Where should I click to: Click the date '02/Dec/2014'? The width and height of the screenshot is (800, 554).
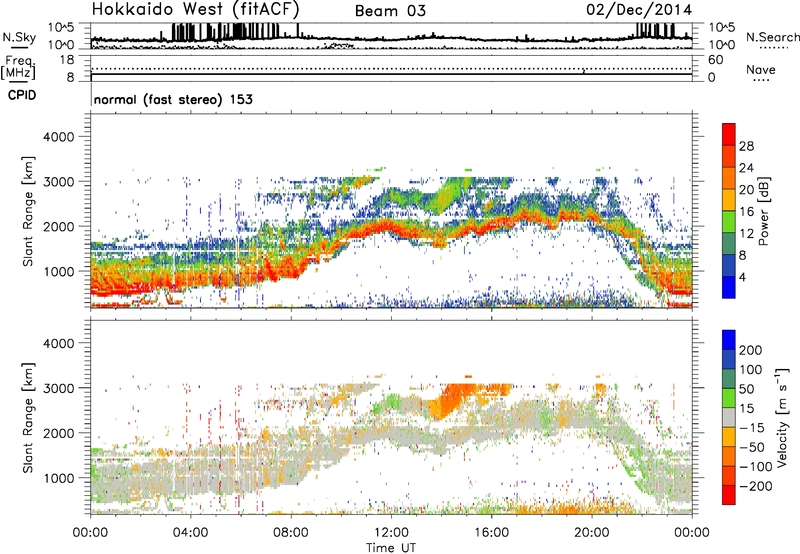click(639, 10)
